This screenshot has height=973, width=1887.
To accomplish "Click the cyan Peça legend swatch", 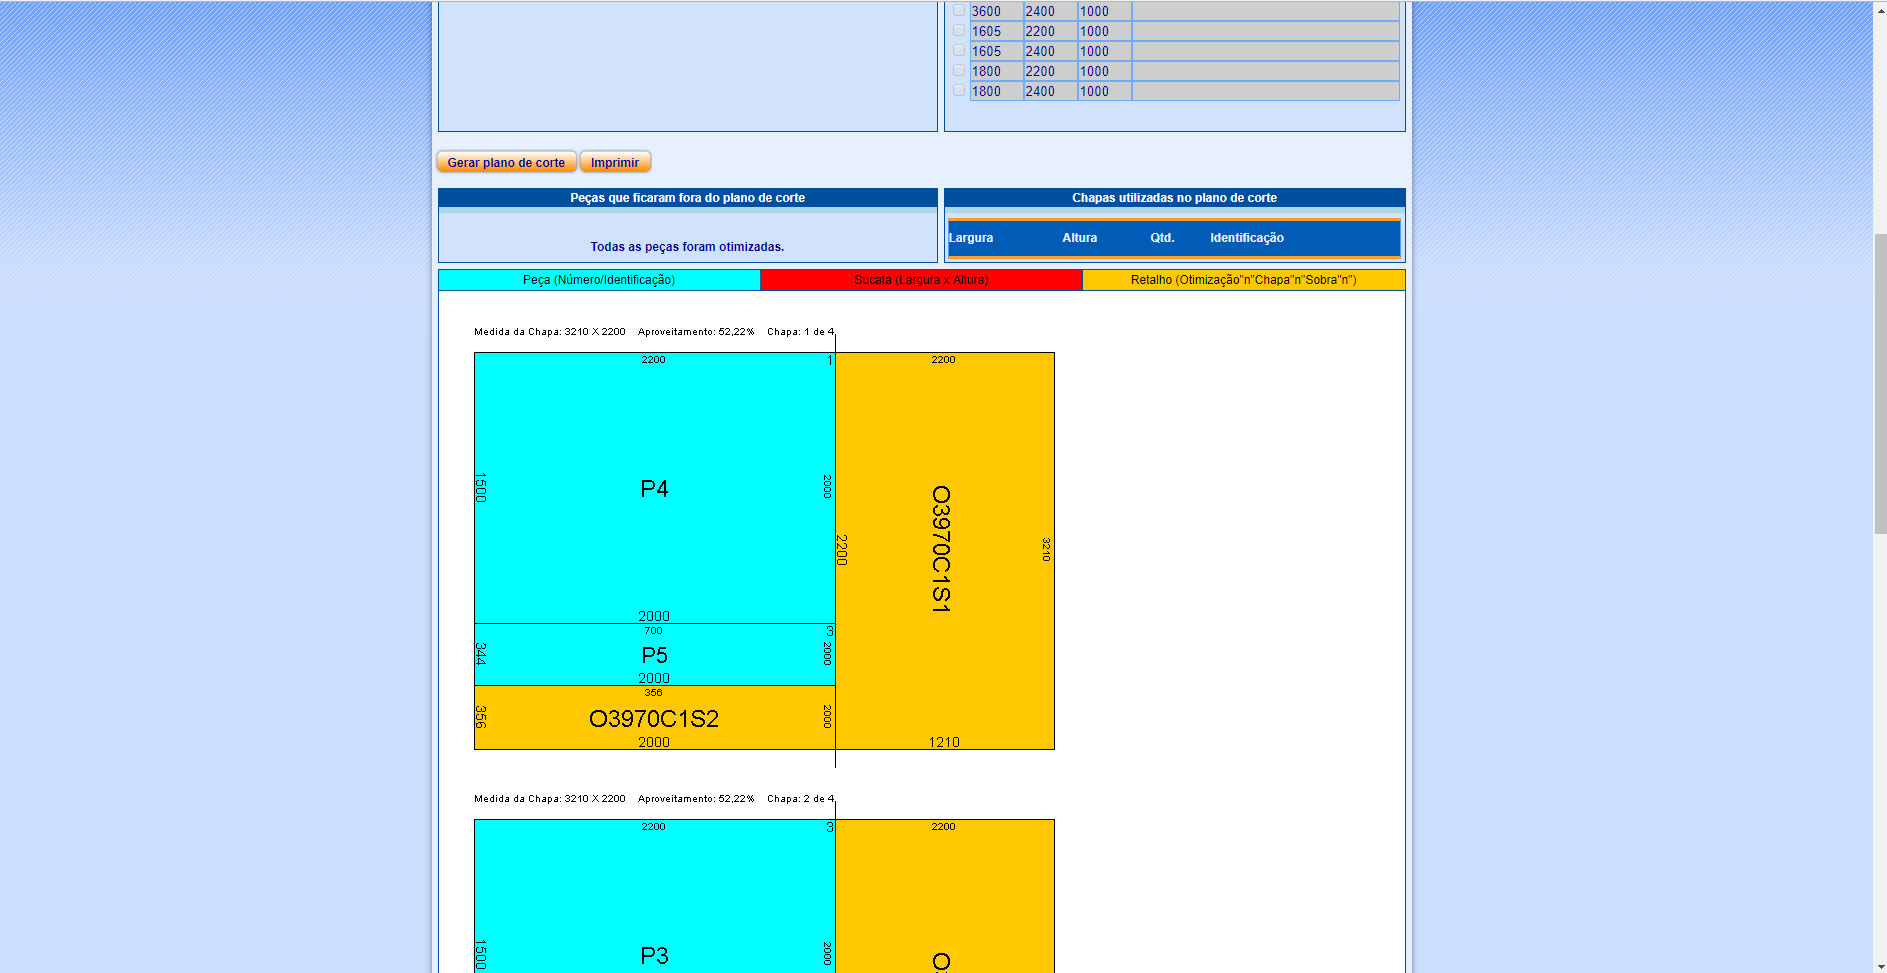I will click(599, 280).
